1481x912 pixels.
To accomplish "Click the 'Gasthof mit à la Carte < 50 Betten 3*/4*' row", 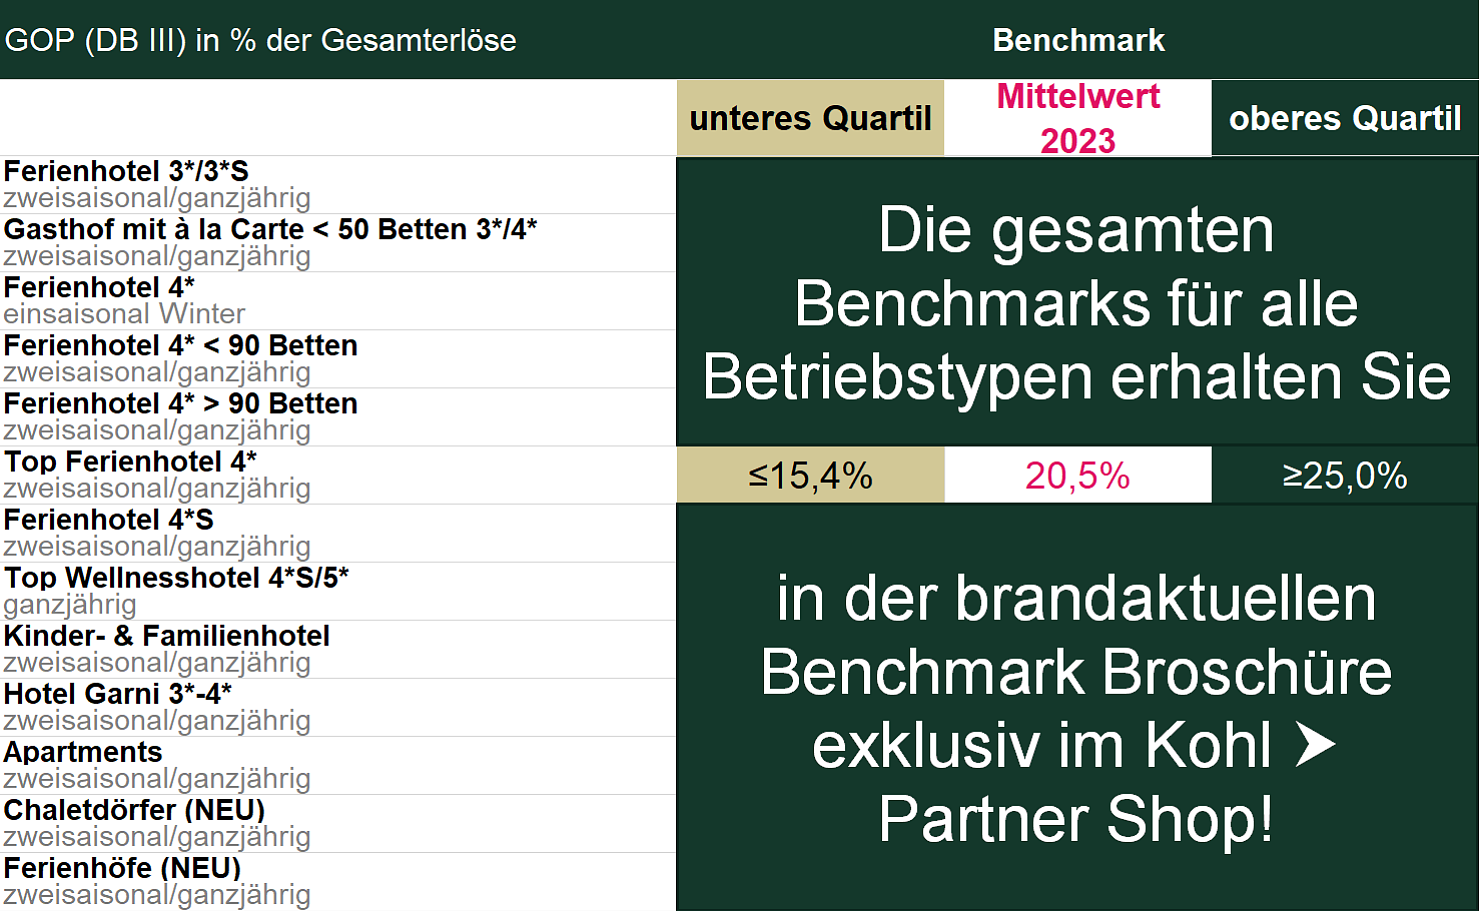I will 338,243.
